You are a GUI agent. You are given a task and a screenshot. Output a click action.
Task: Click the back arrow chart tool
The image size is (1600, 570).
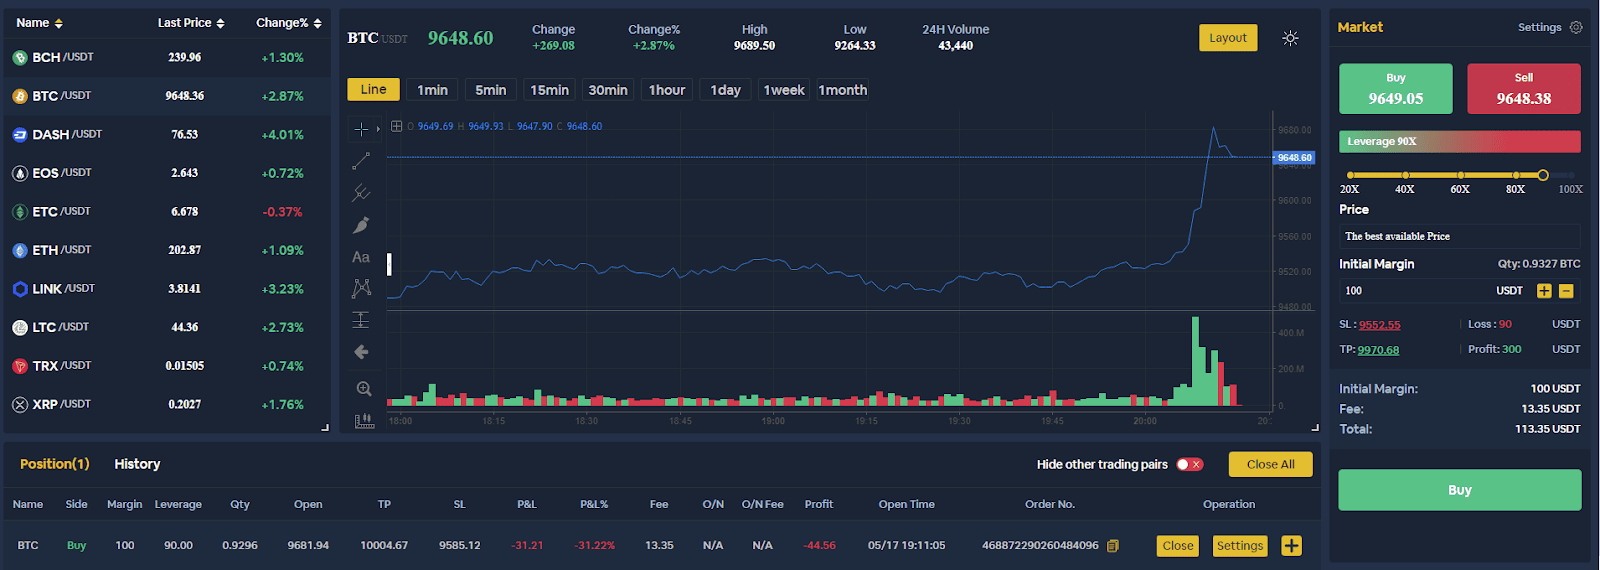[x=362, y=352]
